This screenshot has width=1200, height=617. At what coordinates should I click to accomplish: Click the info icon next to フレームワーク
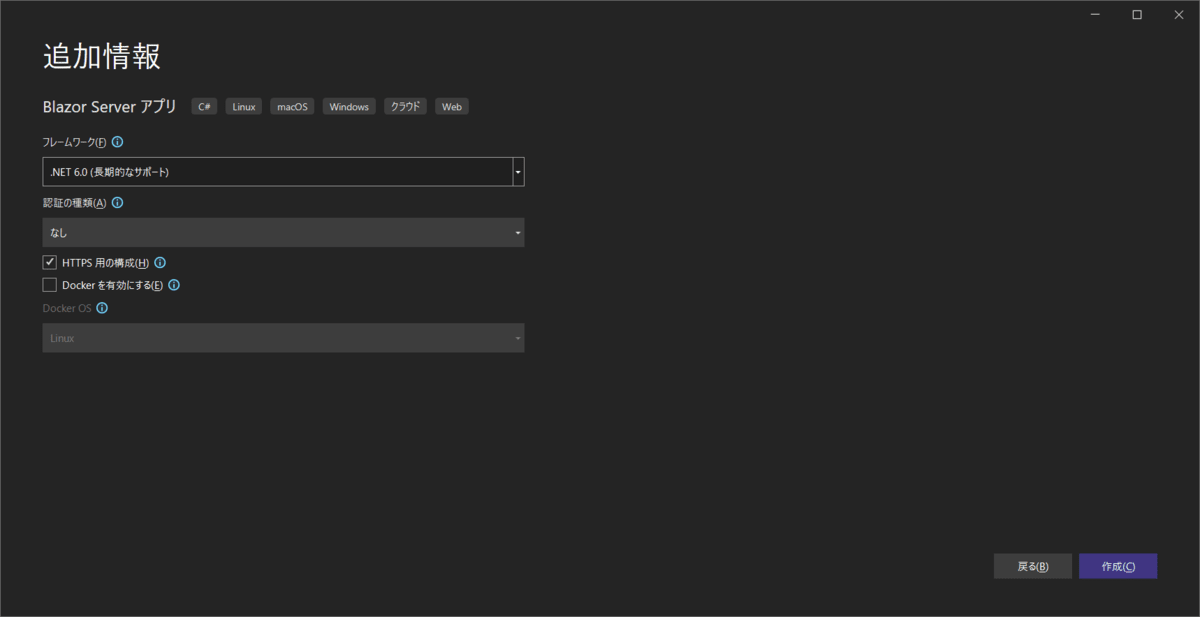coord(118,142)
